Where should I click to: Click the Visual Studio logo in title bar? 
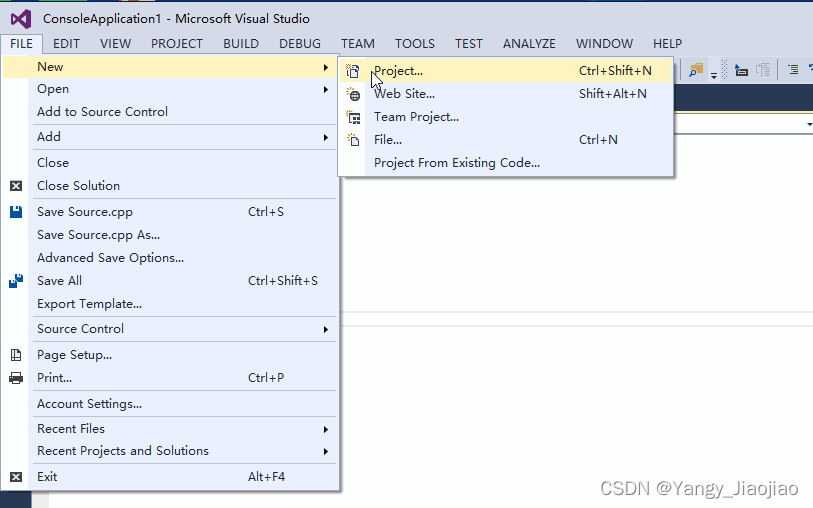pos(21,19)
